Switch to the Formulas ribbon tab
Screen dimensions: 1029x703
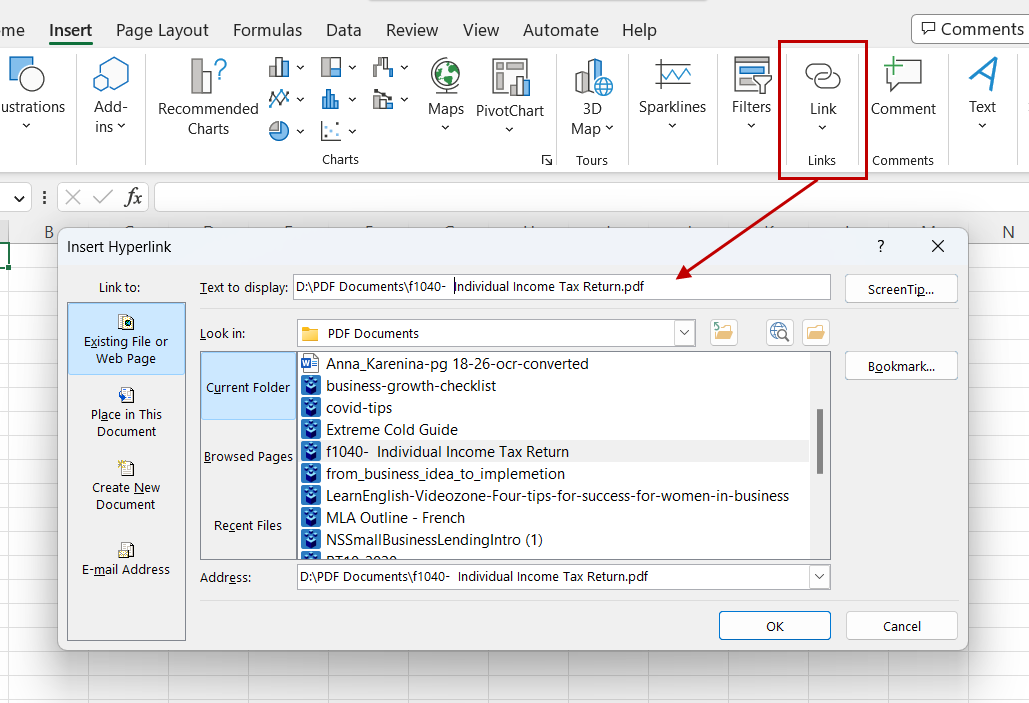(x=267, y=30)
